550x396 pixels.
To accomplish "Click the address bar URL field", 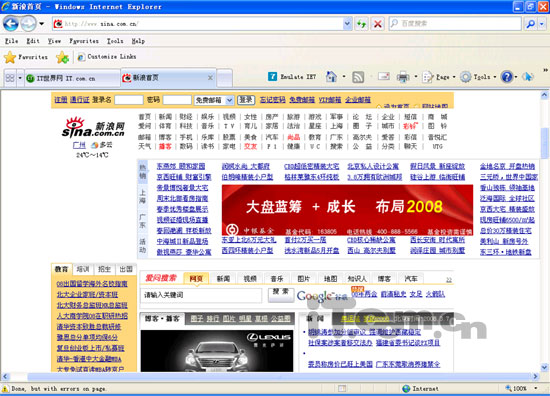I will [x=197, y=24].
